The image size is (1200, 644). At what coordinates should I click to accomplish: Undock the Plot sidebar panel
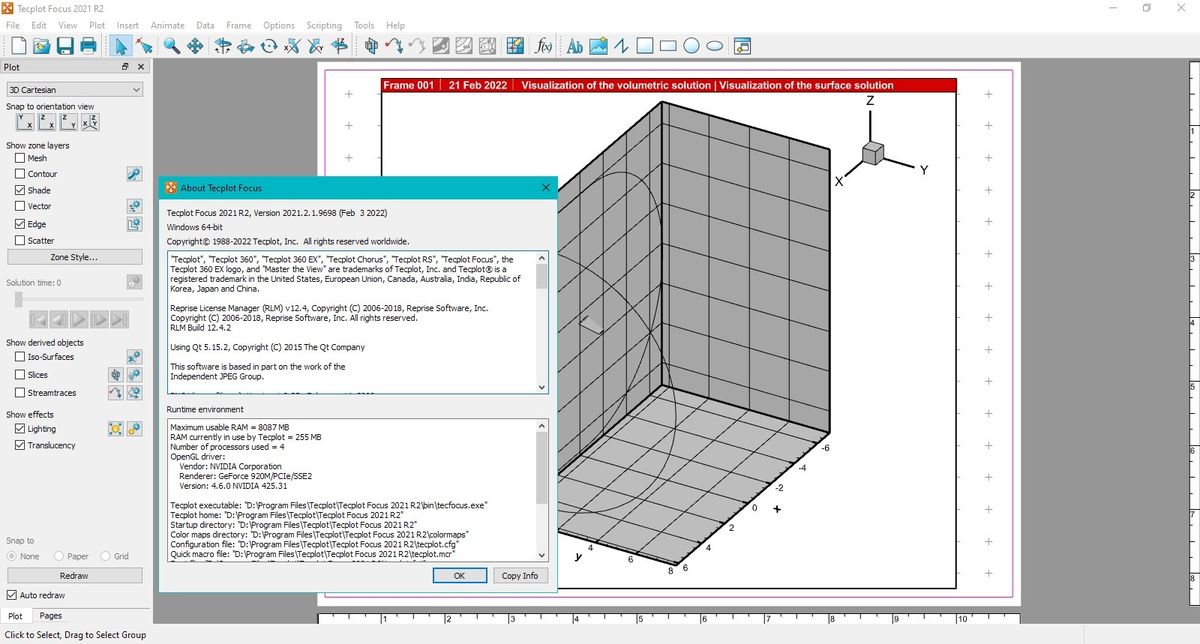125,67
